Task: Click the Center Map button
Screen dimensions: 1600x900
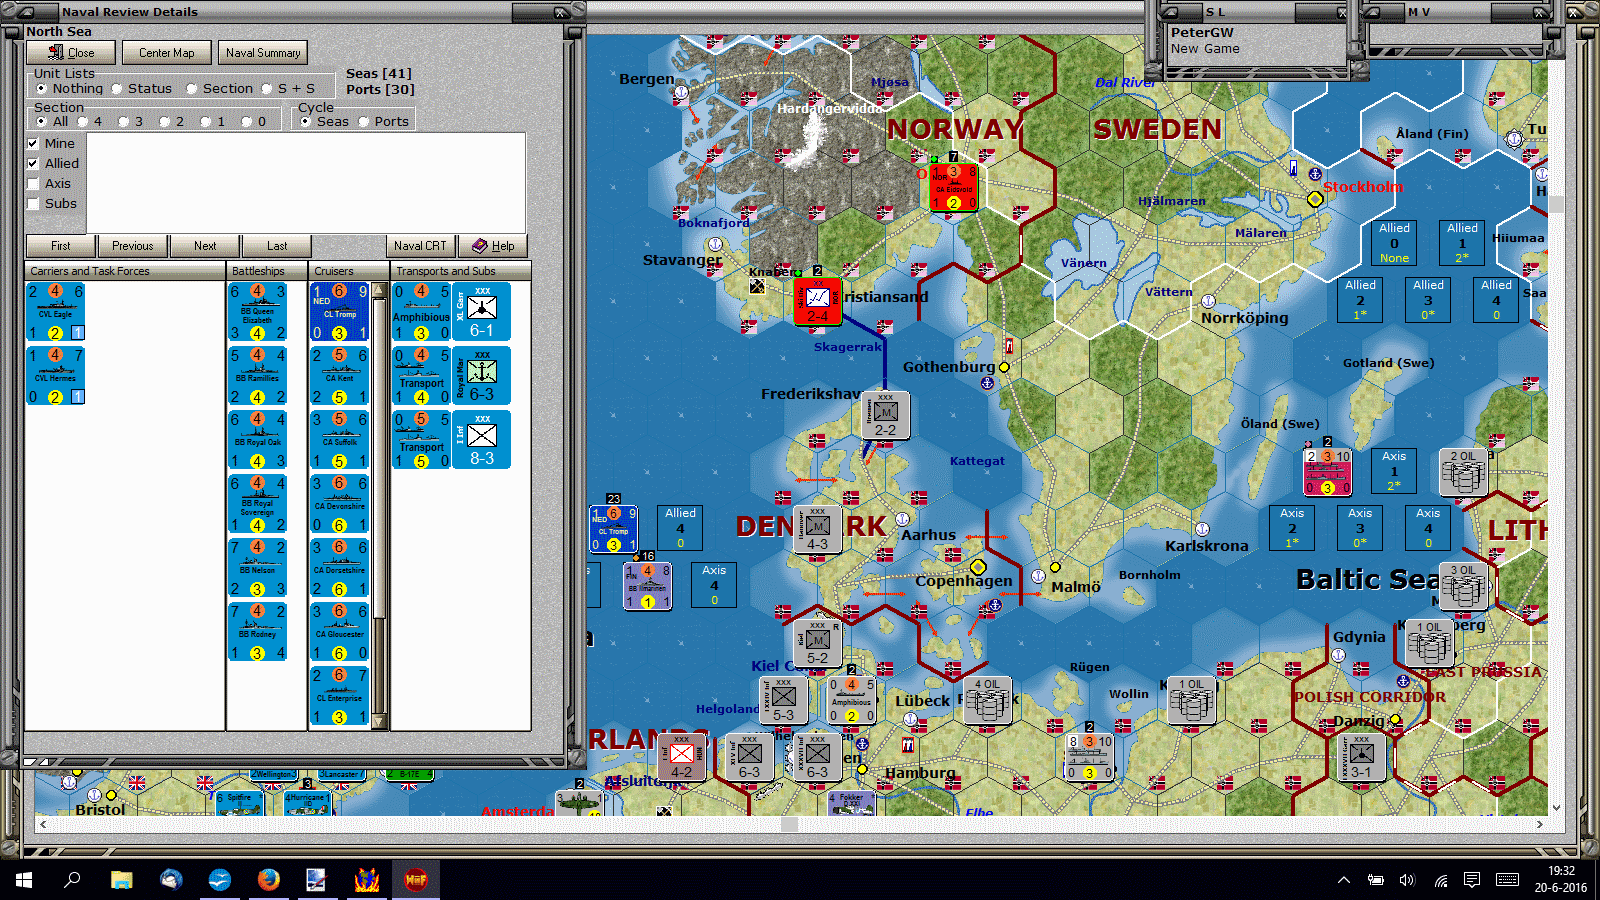Action: click(x=167, y=53)
